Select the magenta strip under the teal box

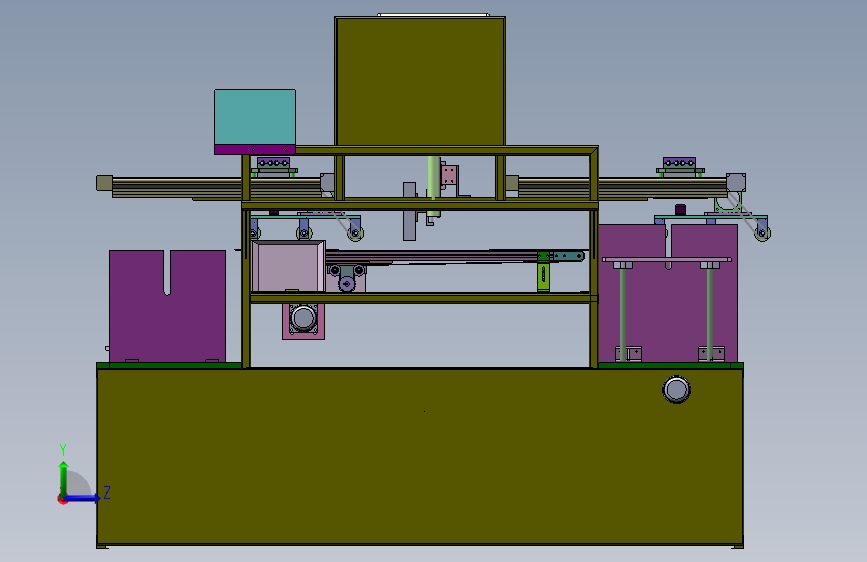click(x=255, y=149)
